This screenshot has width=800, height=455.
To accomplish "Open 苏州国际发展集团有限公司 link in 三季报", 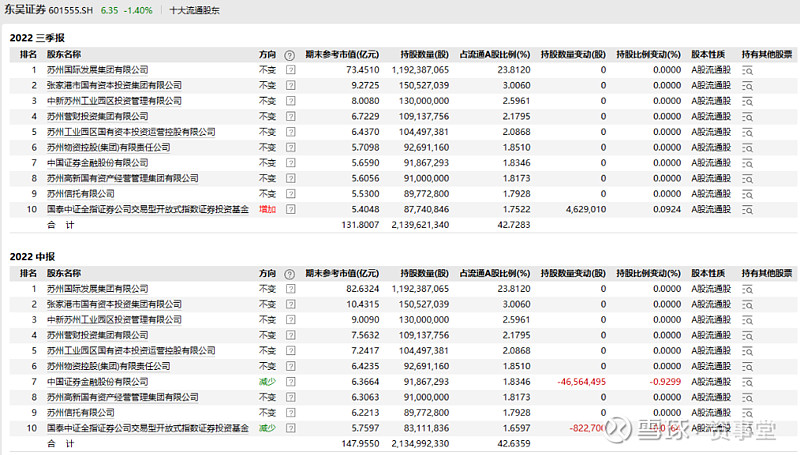I will (x=97, y=70).
